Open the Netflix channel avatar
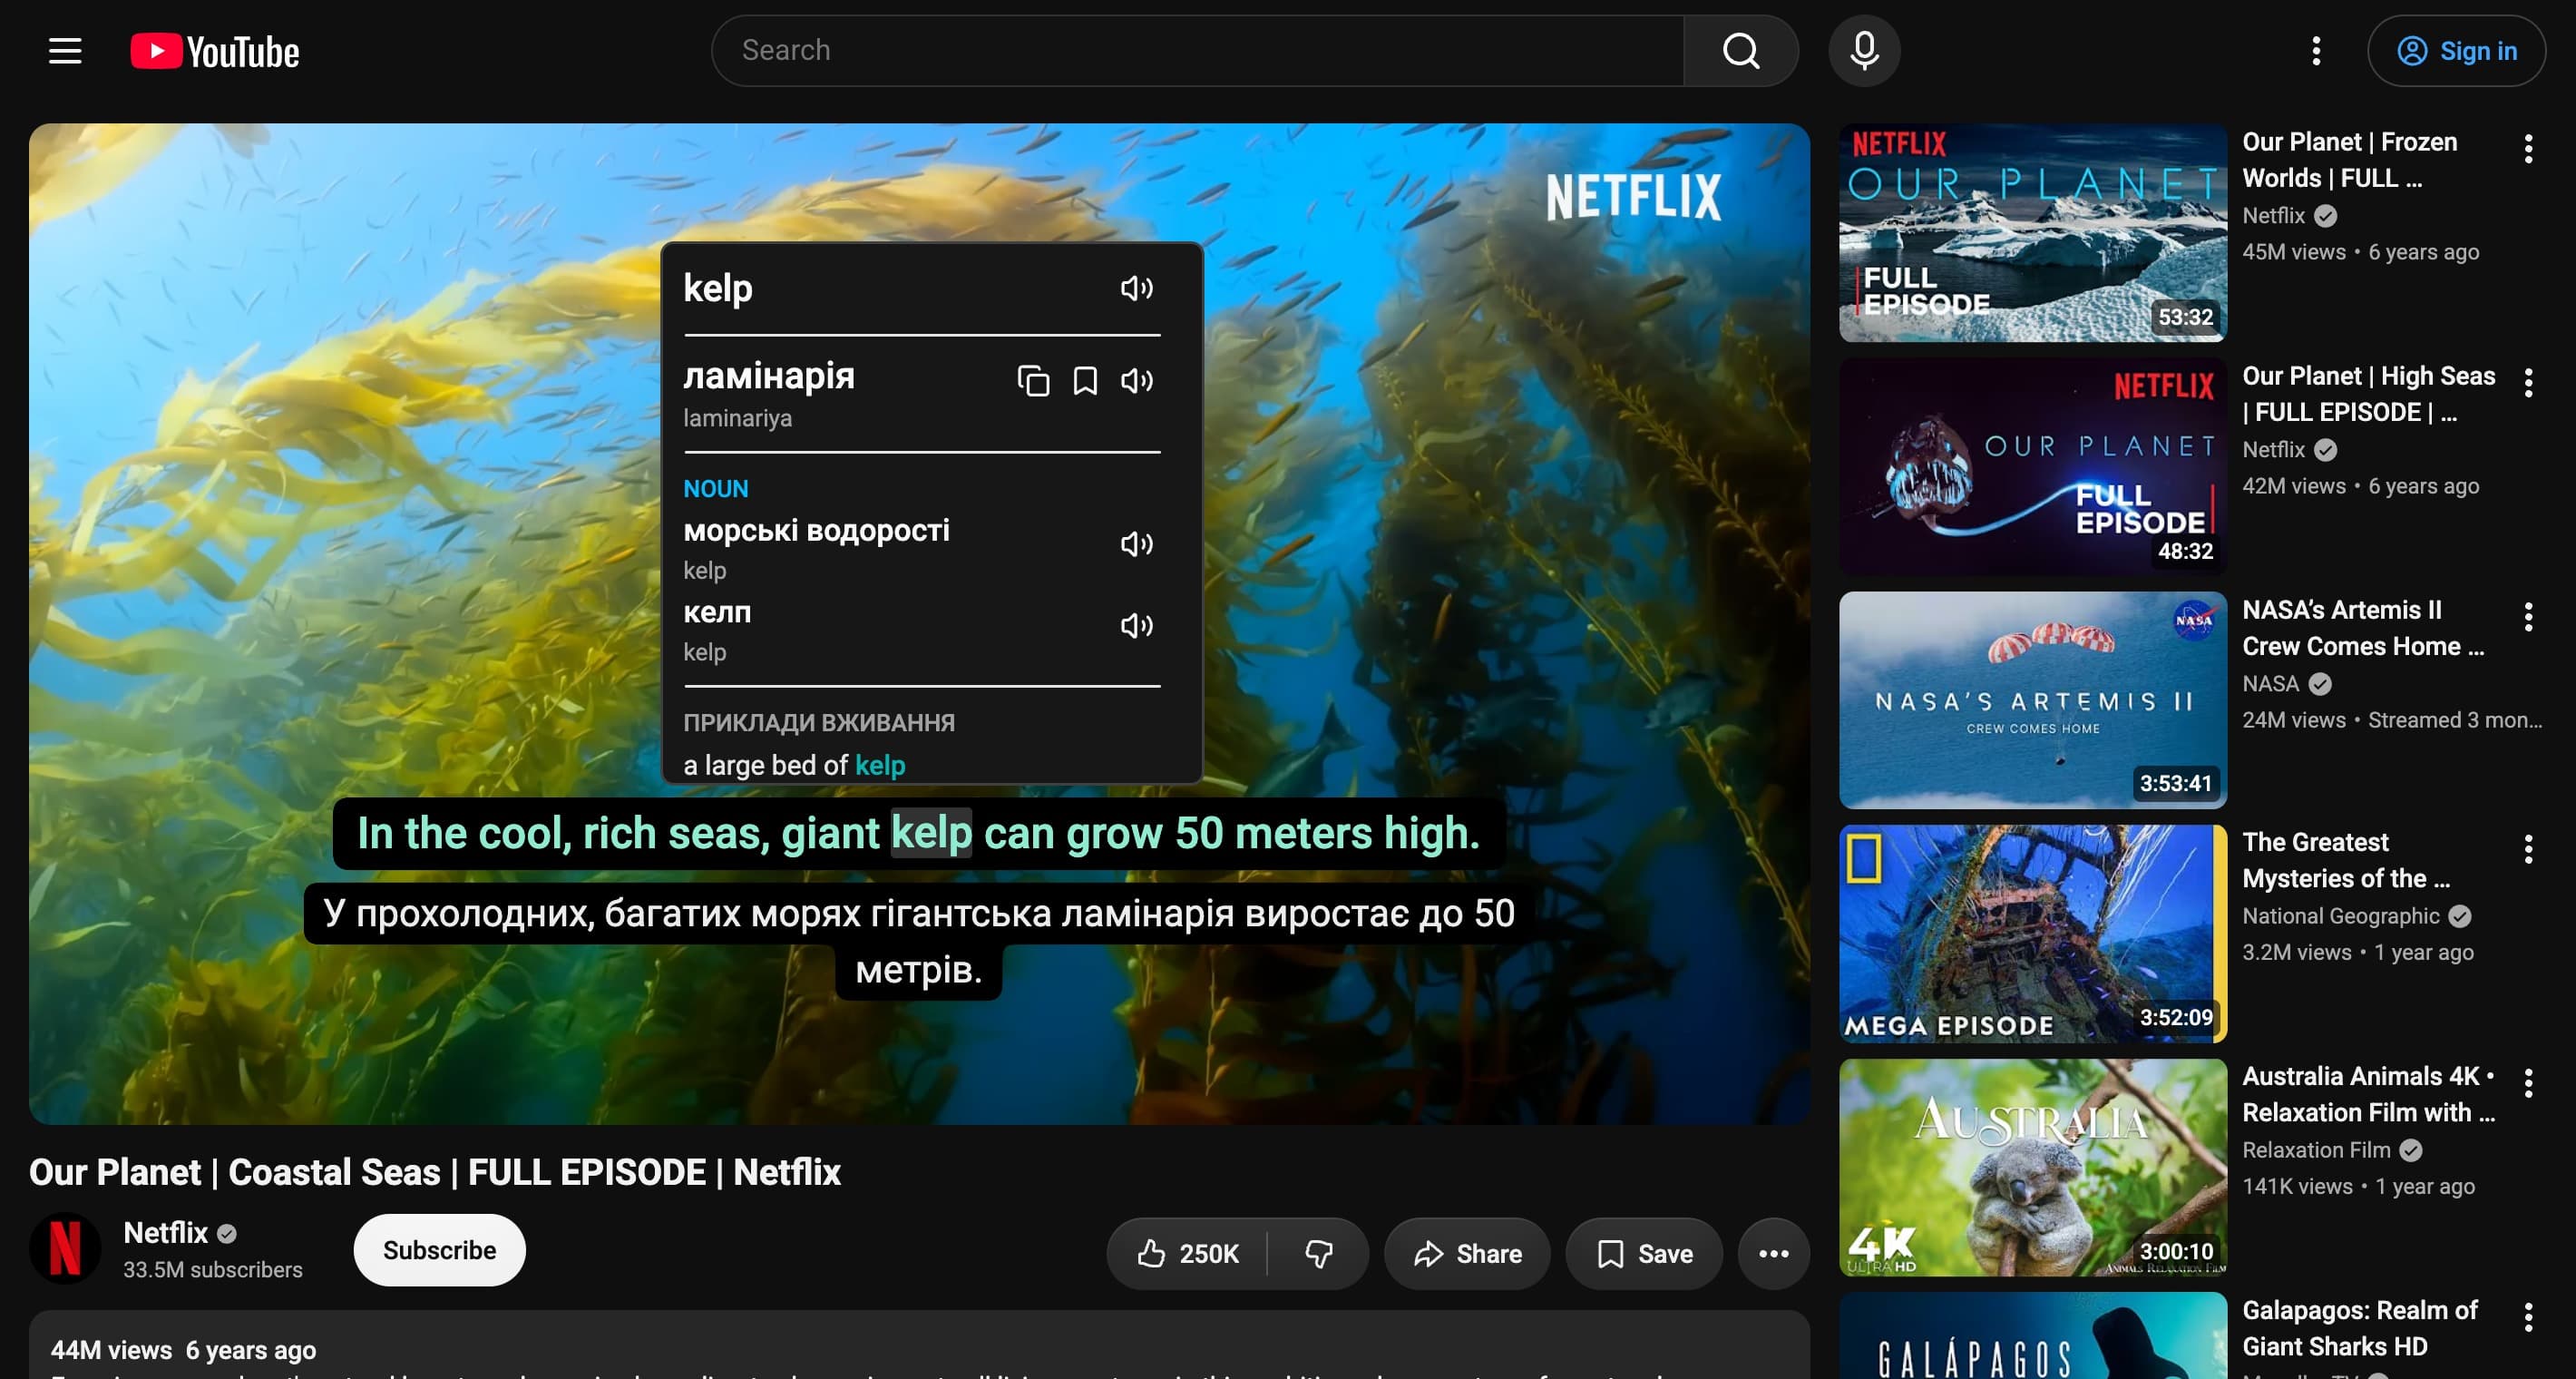Image resolution: width=2576 pixels, height=1379 pixels. coord(65,1248)
